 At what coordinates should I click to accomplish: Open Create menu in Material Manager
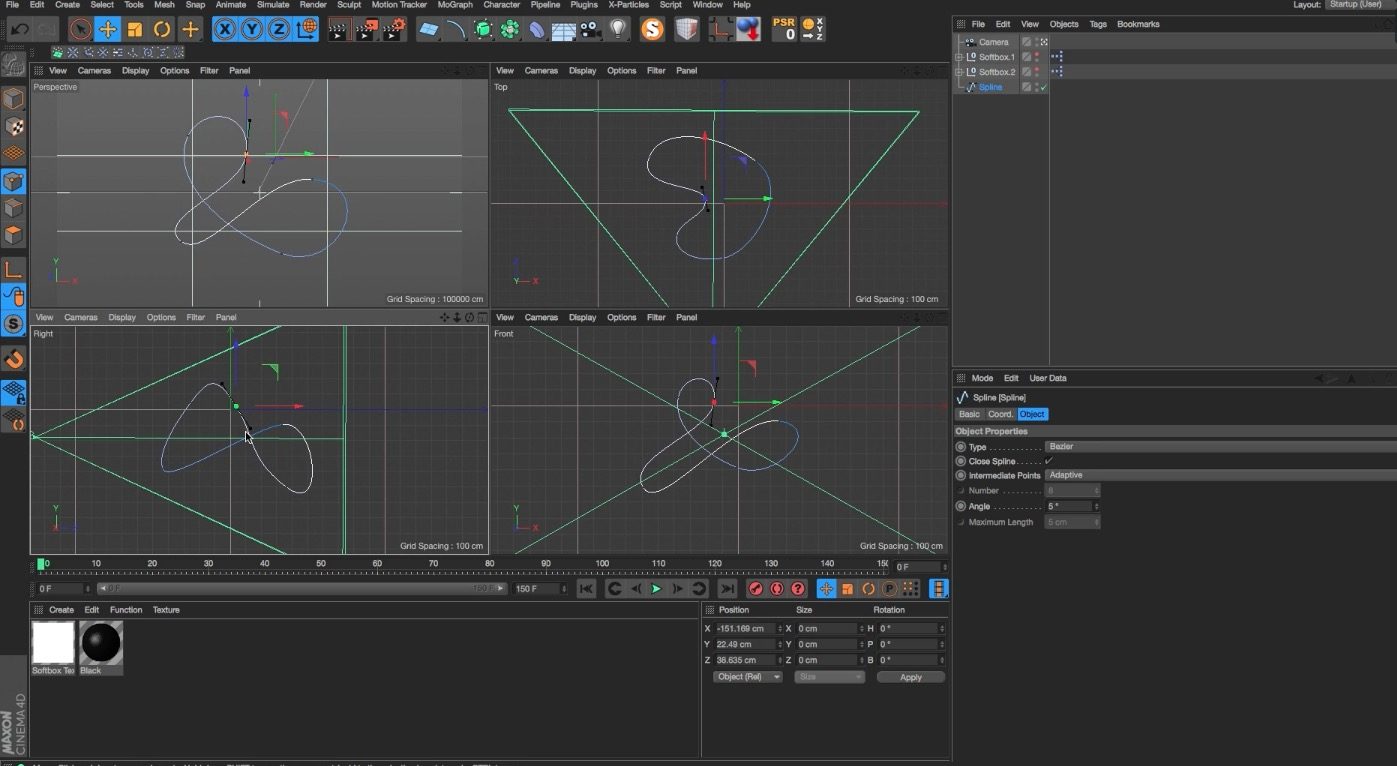(61, 610)
